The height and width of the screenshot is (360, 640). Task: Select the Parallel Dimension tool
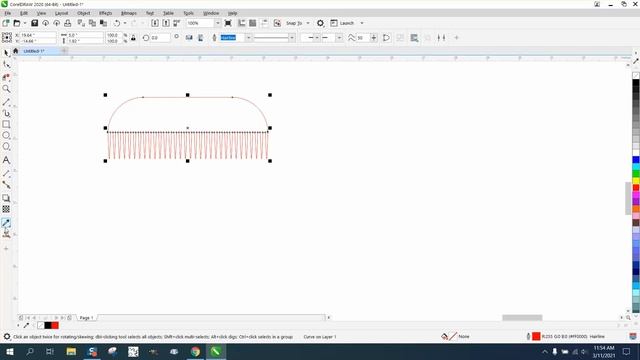pos(6,173)
